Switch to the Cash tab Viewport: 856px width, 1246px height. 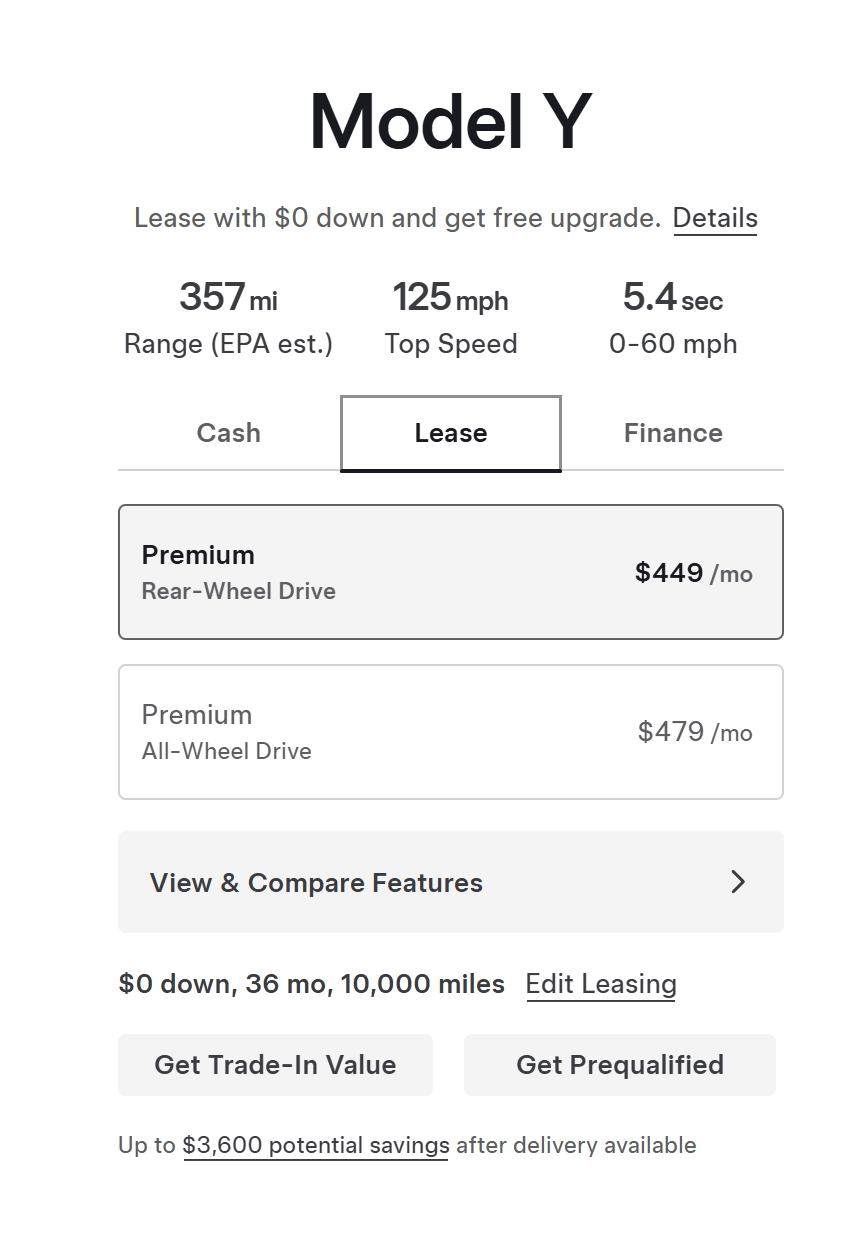coord(228,433)
